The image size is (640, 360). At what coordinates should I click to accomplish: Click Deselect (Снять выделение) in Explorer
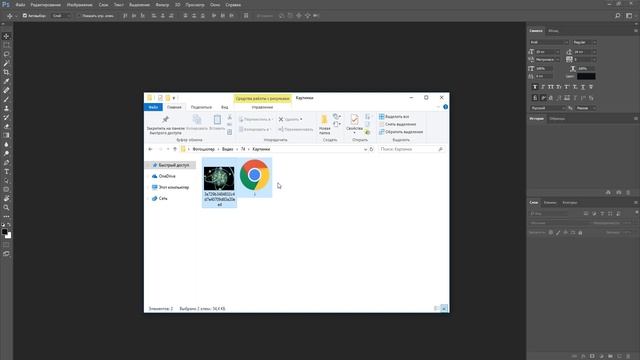(398, 124)
